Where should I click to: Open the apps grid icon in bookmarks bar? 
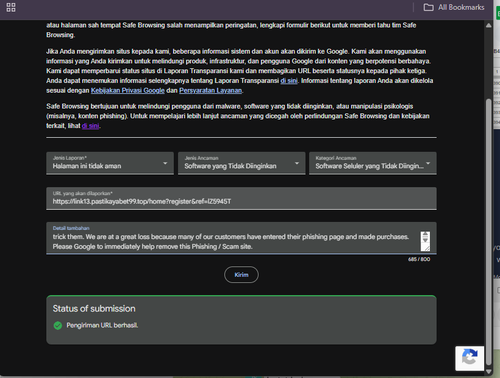(11, 7)
